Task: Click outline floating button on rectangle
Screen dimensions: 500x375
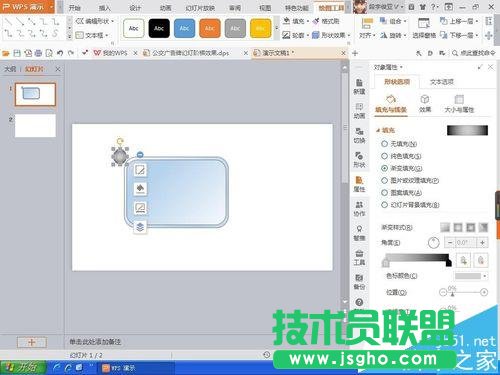Action: point(140,208)
